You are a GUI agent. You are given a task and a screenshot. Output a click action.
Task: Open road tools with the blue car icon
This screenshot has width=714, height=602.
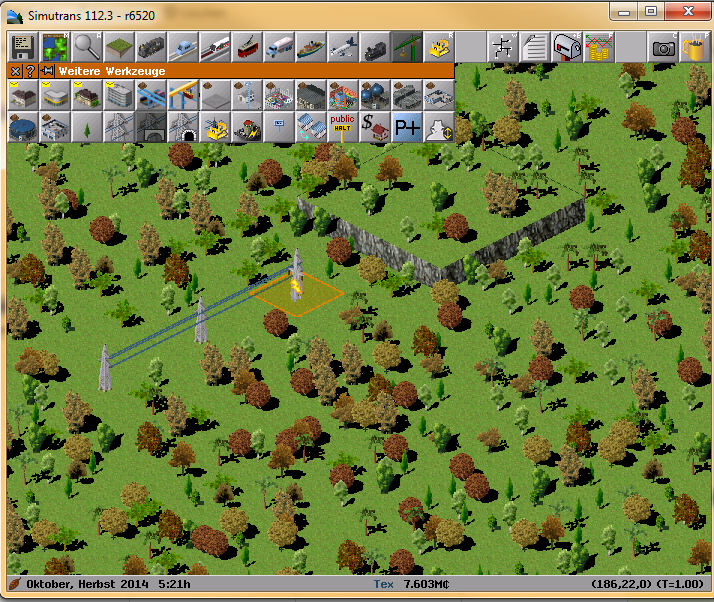click(x=183, y=47)
